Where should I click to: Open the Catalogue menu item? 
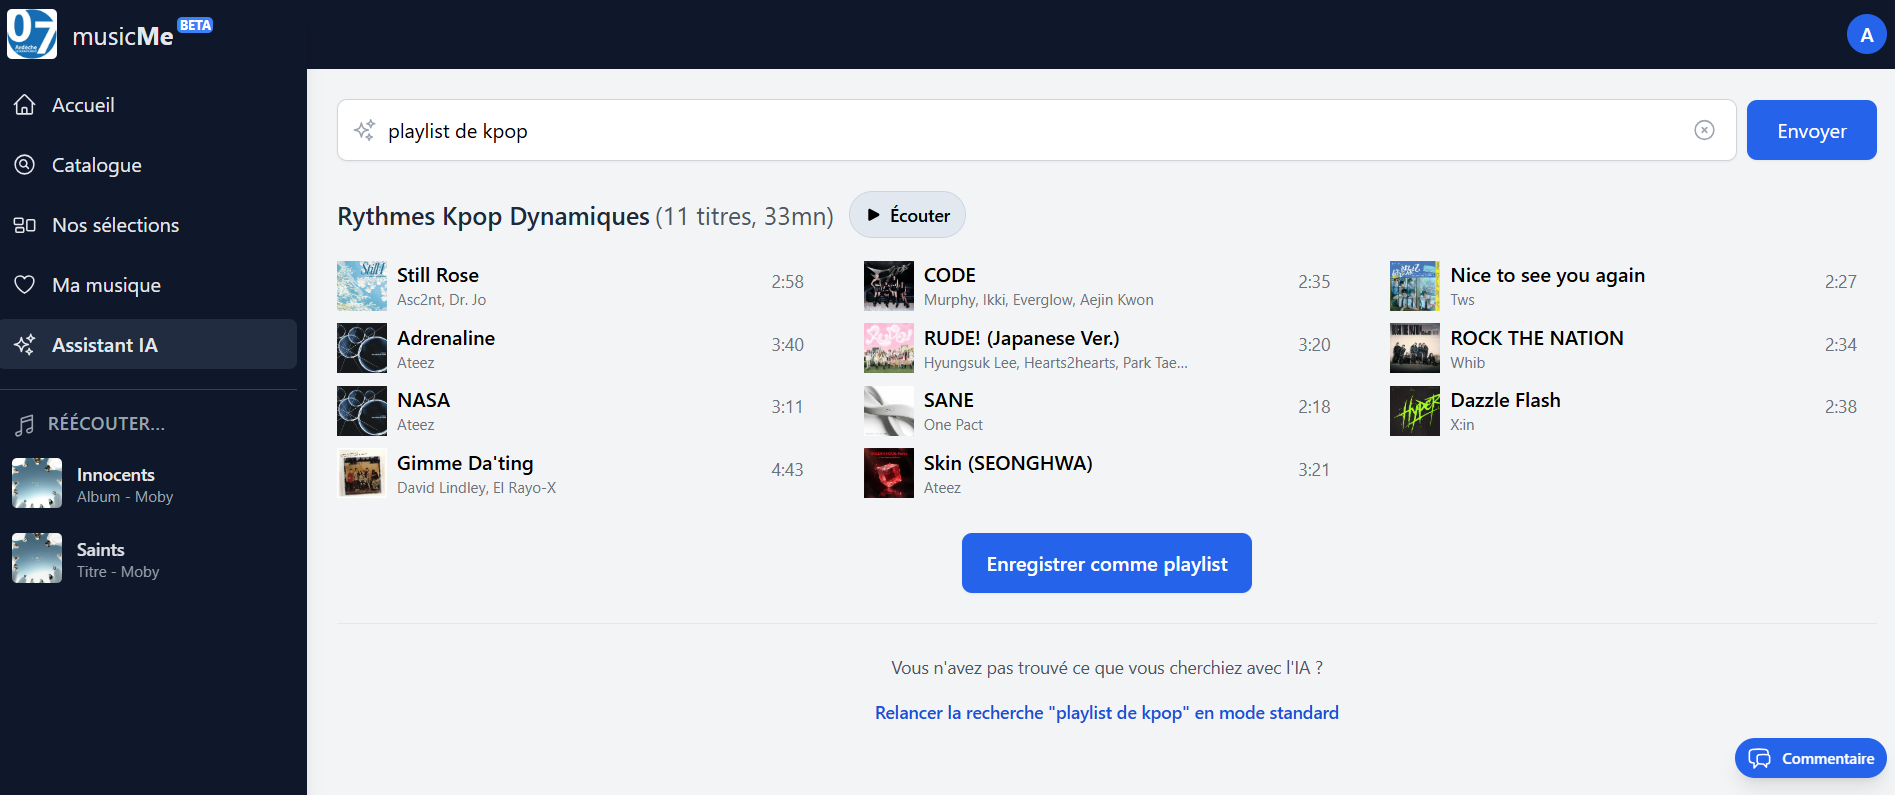coord(148,165)
